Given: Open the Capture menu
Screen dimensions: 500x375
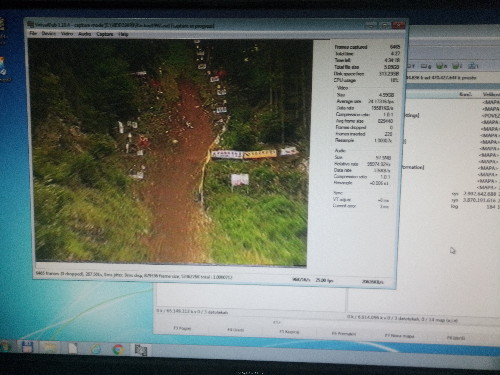Looking at the screenshot, I should point(105,34).
